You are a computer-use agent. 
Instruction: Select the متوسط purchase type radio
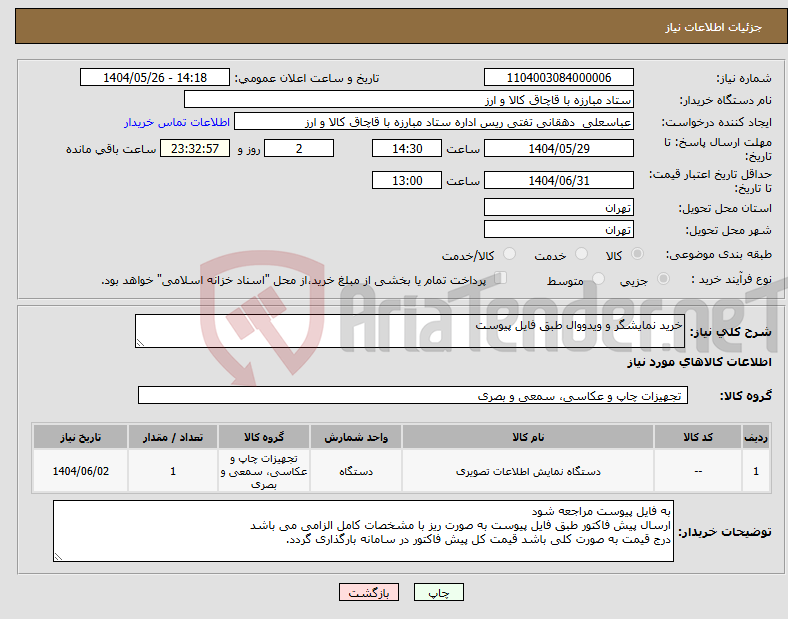[598, 278]
